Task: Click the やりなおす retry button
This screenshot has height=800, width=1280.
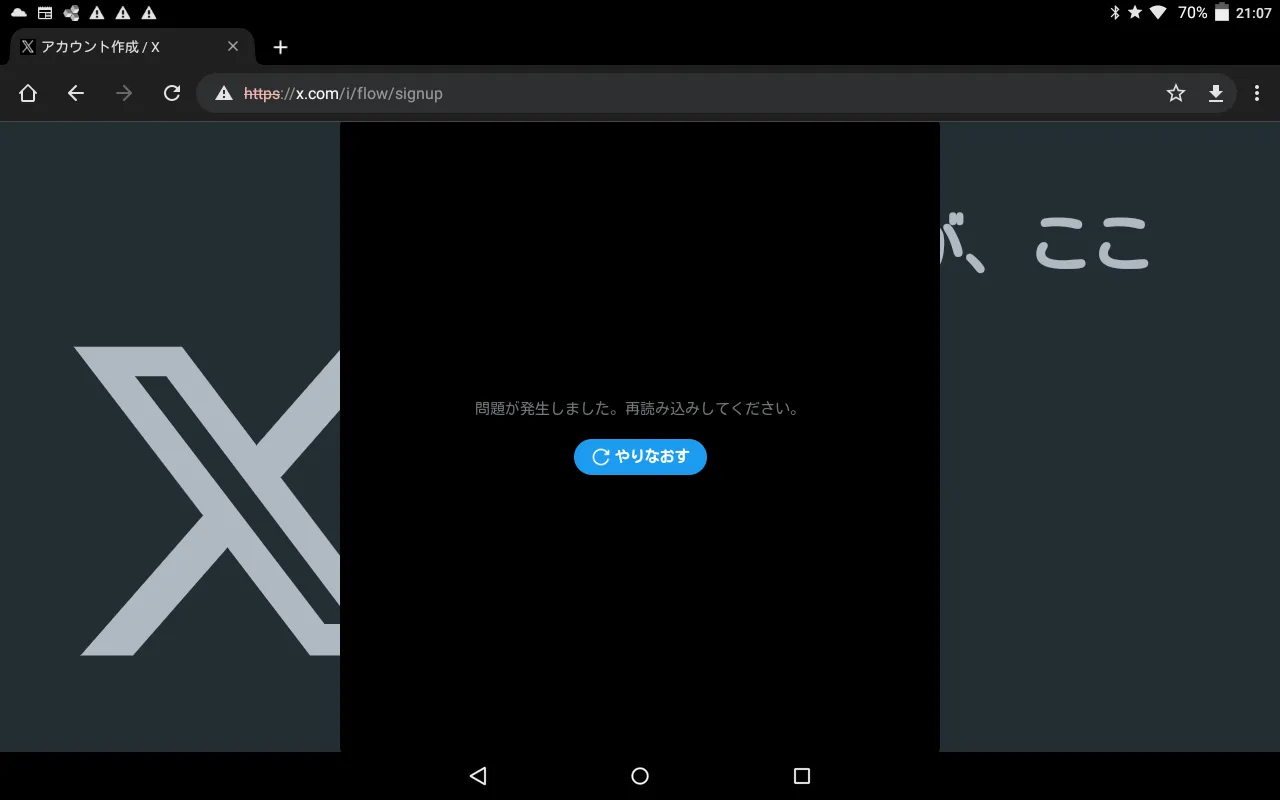Action: coord(640,457)
